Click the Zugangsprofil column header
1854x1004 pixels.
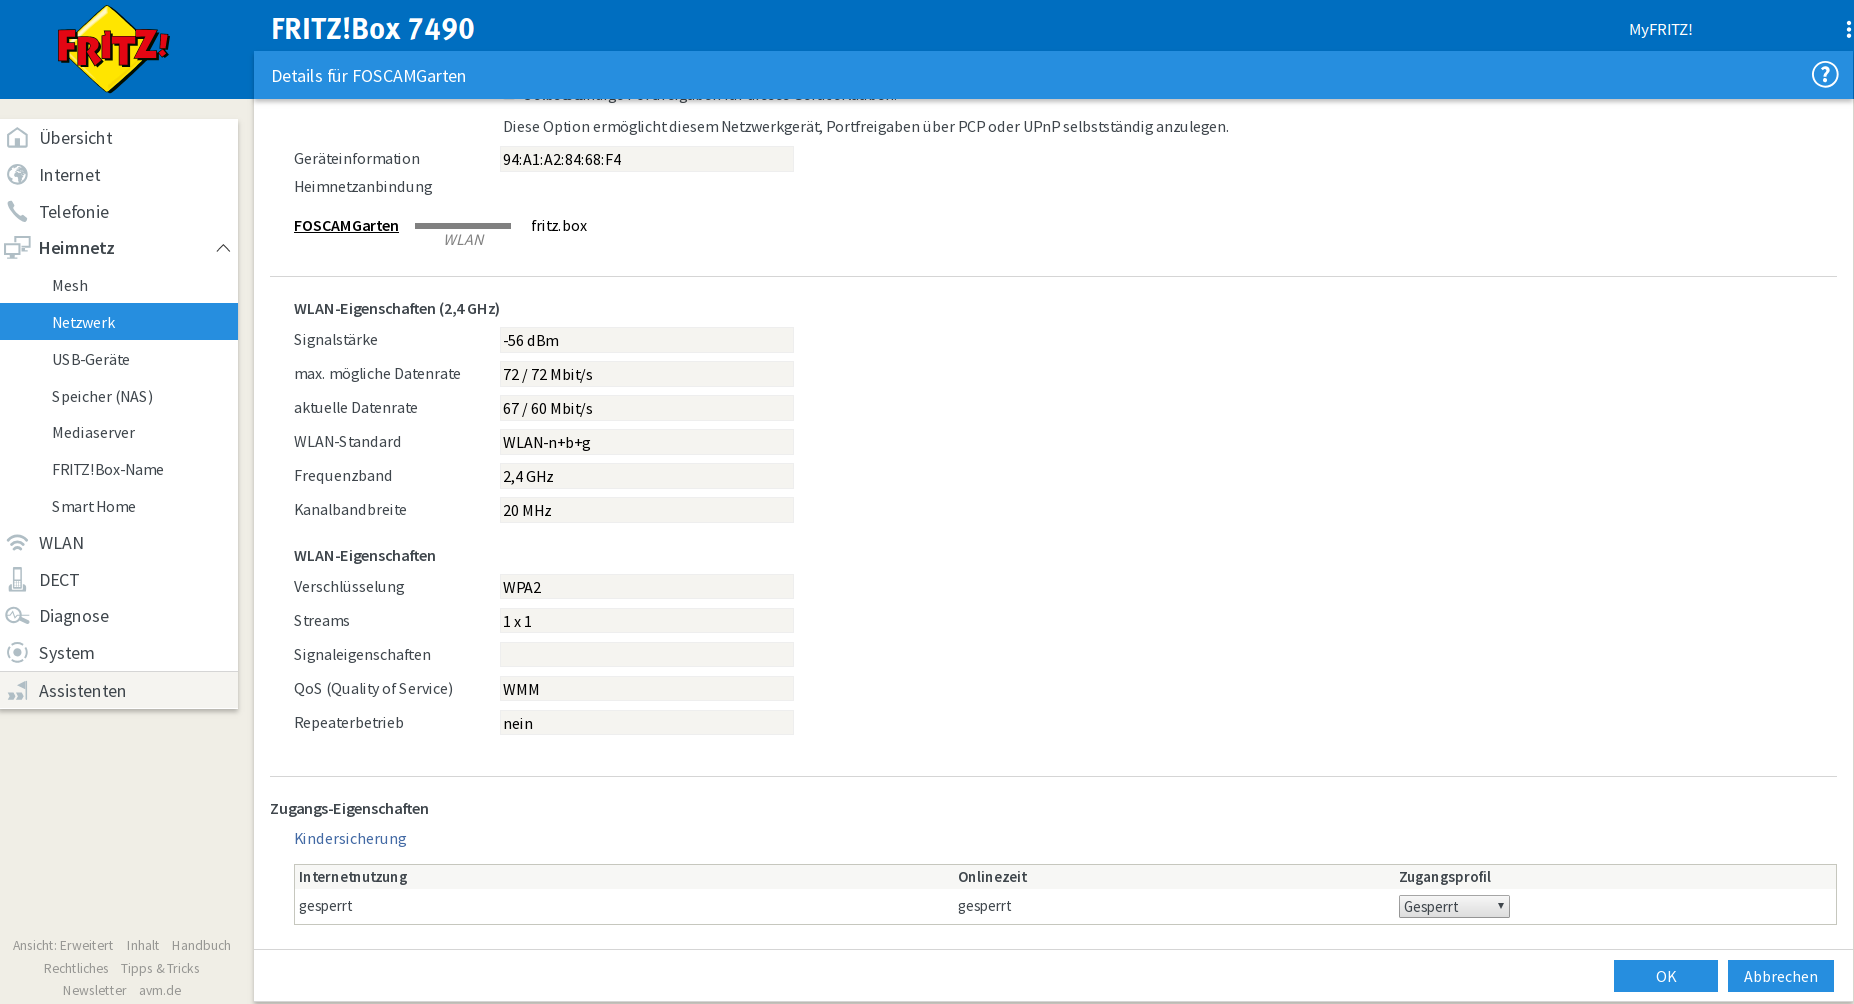pos(1445,877)
